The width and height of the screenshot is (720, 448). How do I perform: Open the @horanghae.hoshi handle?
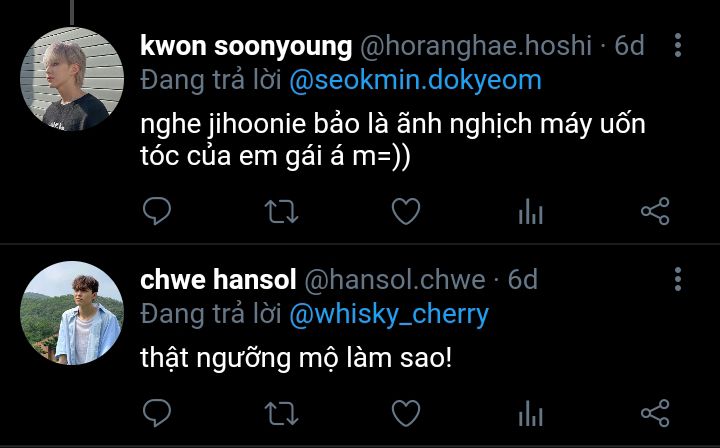[x=476, y=46]
